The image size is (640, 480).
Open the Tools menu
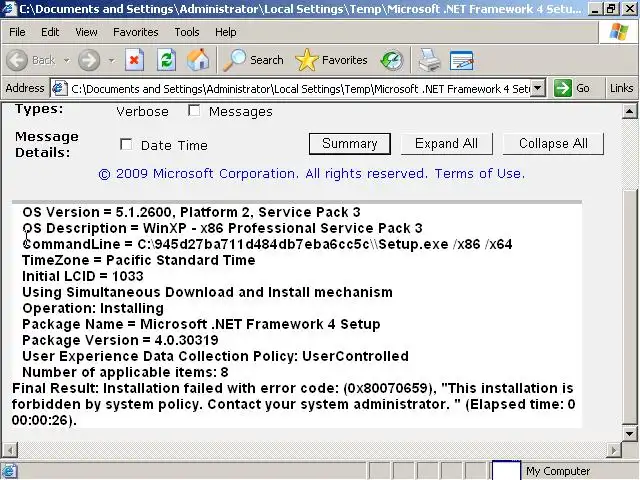(x=187, y=32)
